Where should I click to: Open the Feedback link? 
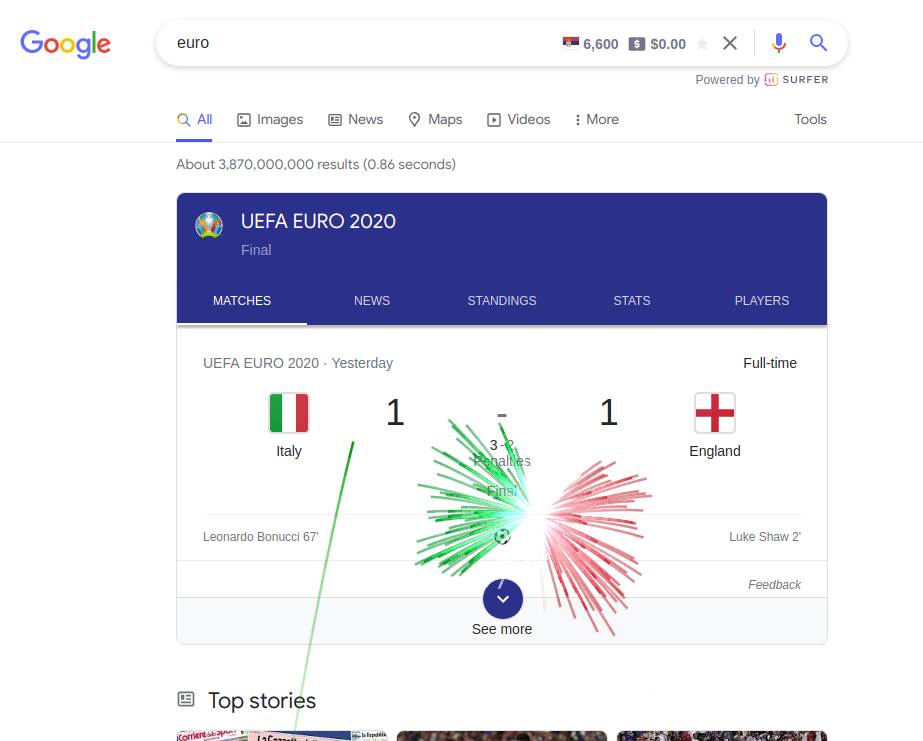(x=774, y=584)
